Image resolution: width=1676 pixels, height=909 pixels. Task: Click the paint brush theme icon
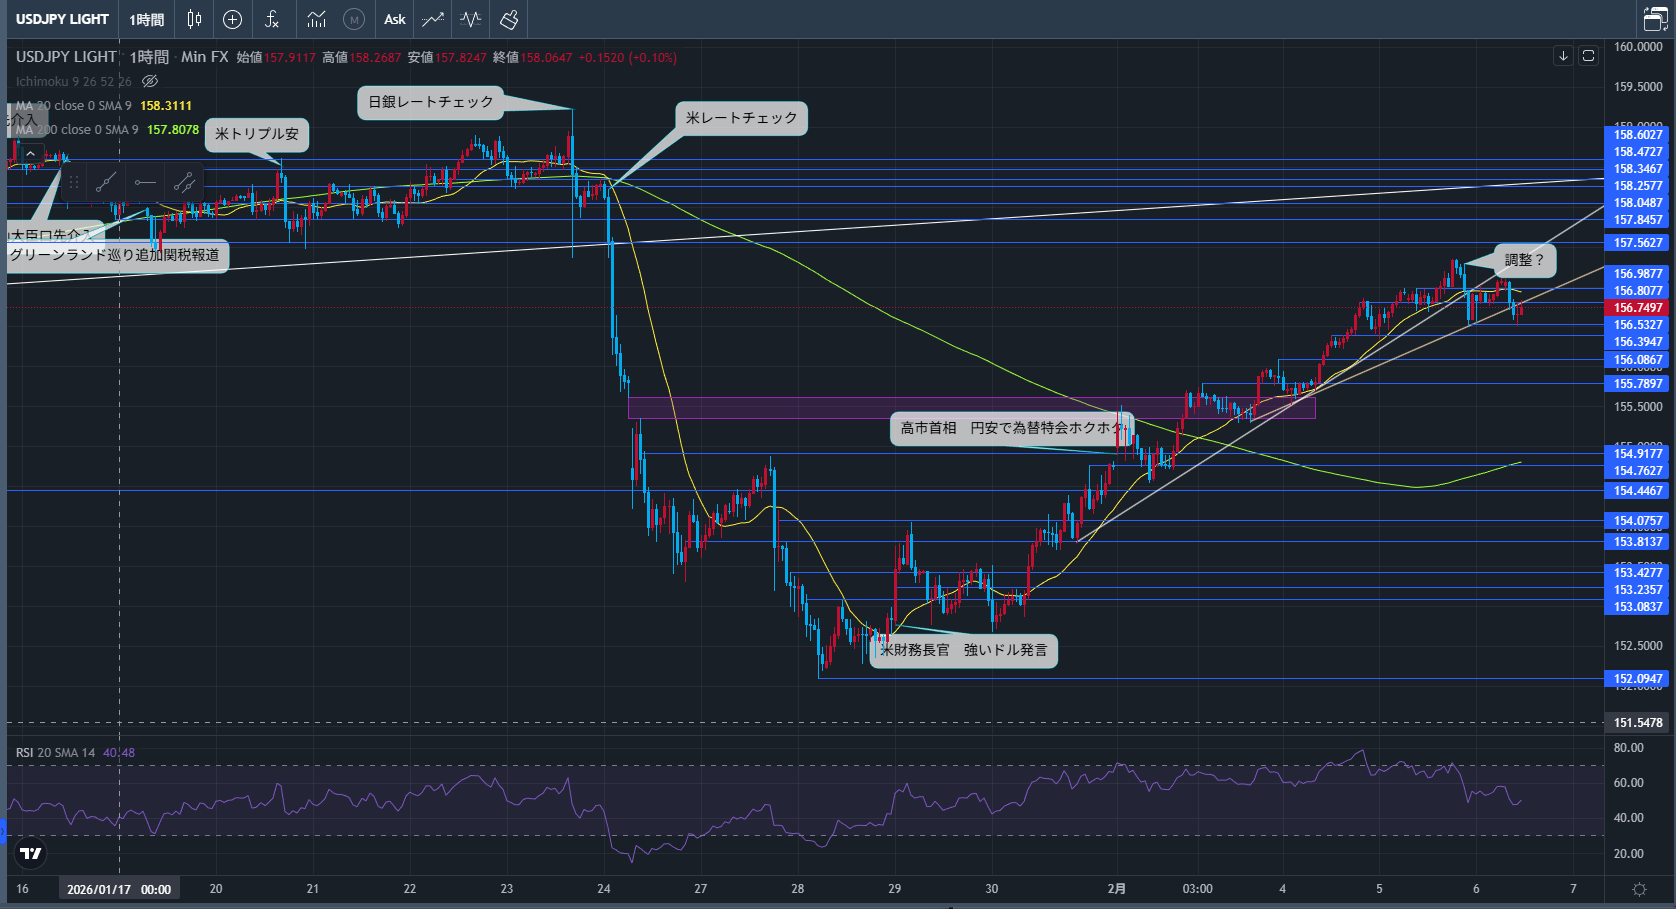tap(509, 19)
